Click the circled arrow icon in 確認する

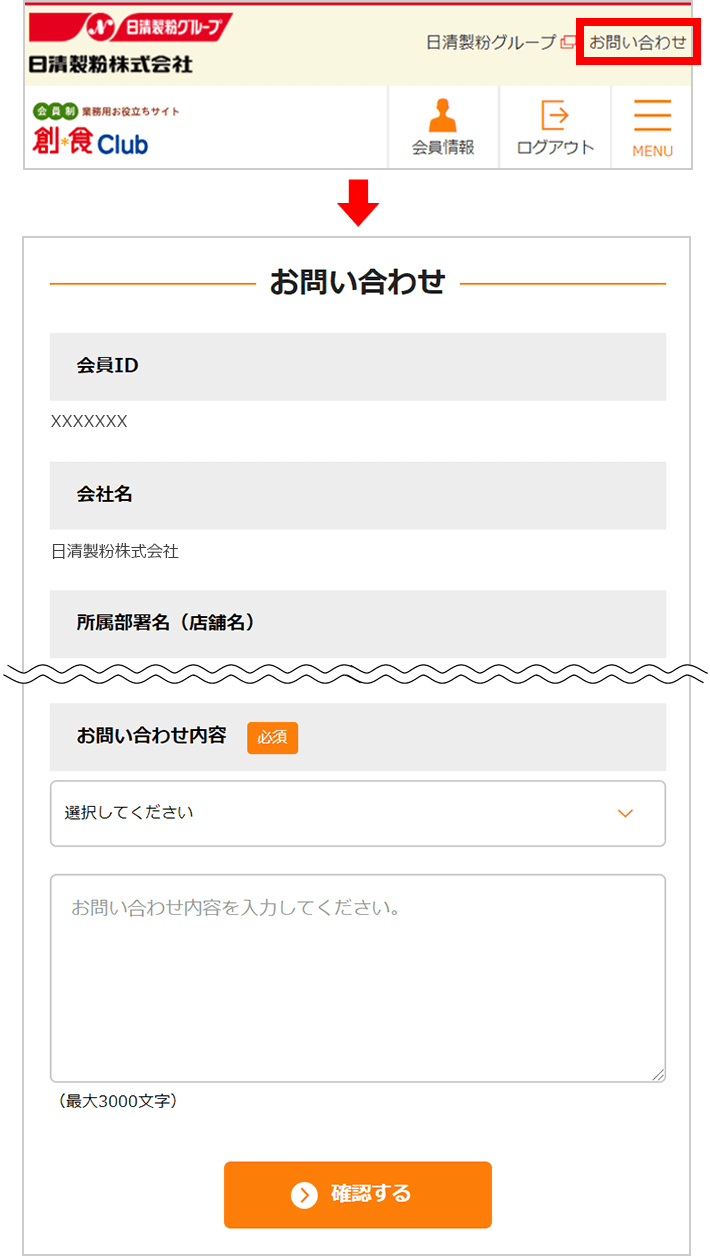pyautogui.click(x=304, y=1194)
